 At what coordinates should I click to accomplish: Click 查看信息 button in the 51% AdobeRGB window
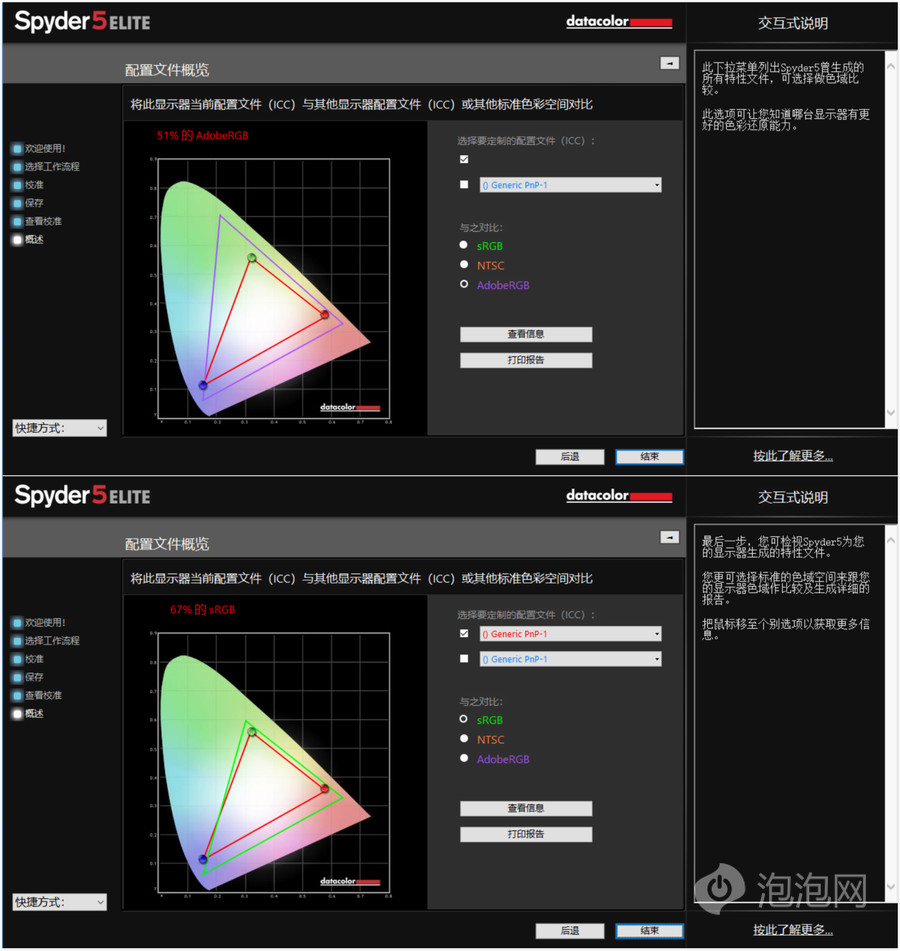[x=526, y=334]
